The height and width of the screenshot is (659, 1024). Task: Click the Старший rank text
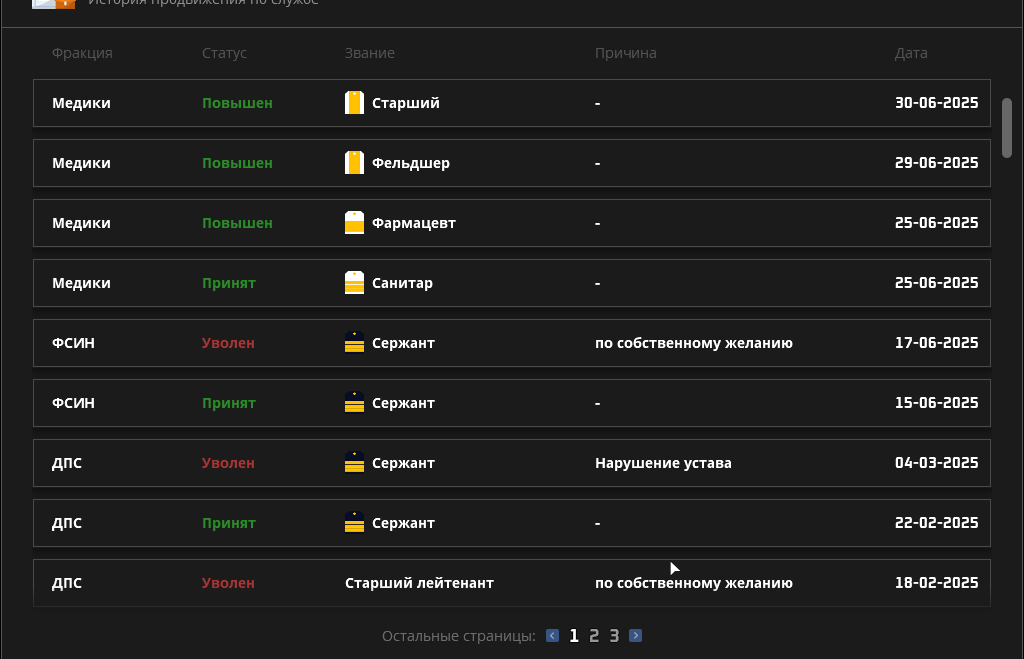point(406,103)
